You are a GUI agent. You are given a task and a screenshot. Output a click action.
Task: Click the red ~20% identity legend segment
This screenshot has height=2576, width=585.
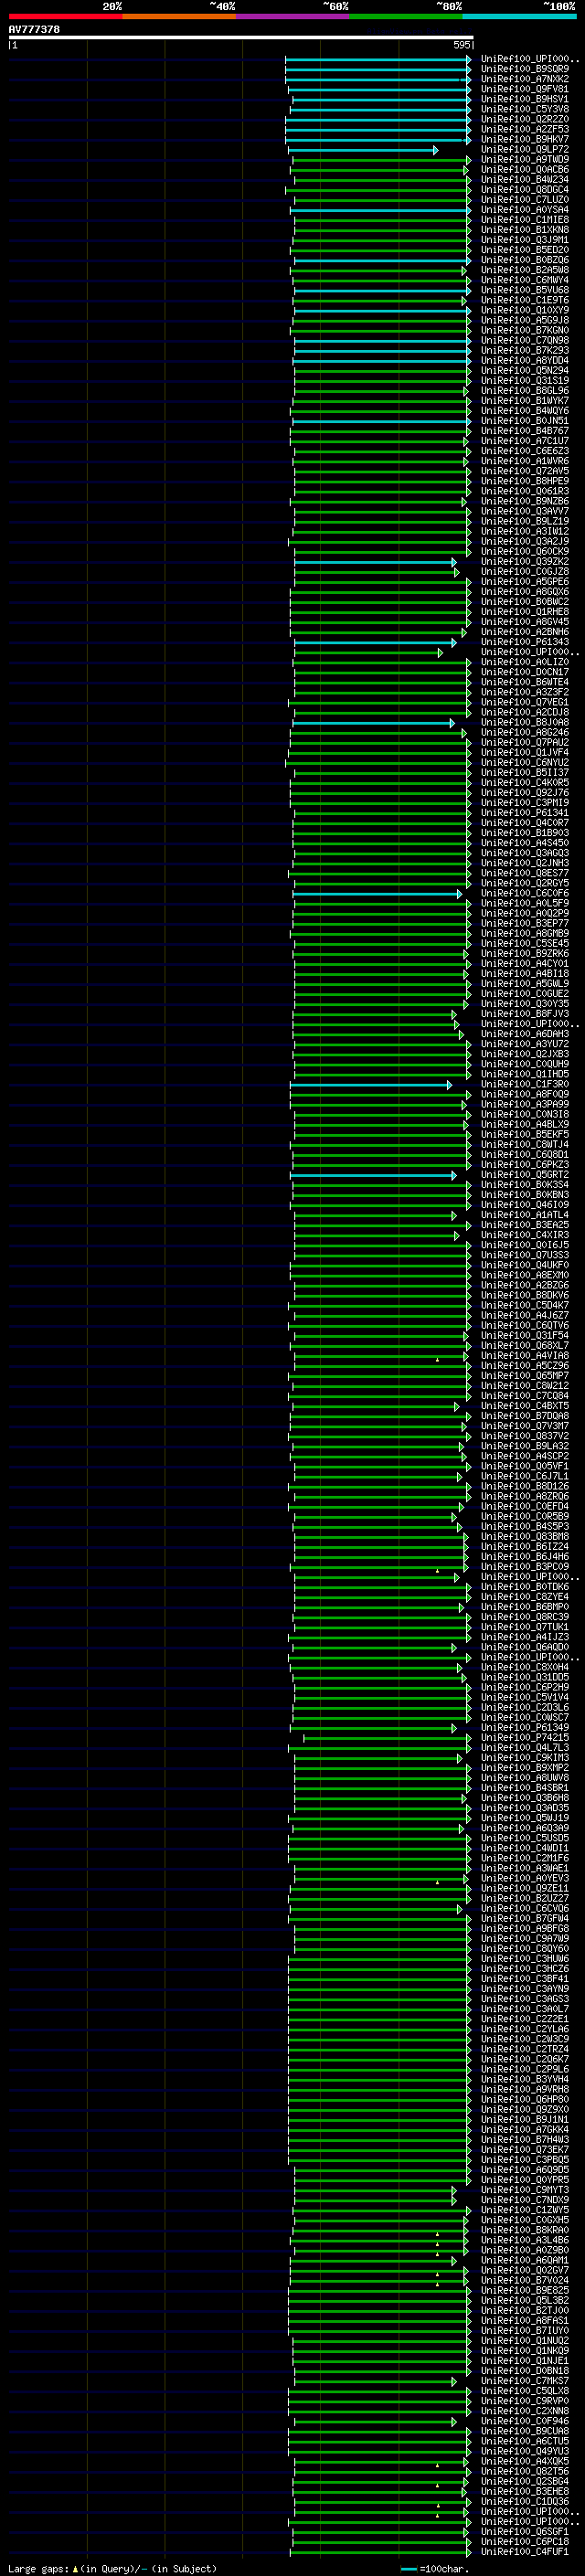[66, 16]
